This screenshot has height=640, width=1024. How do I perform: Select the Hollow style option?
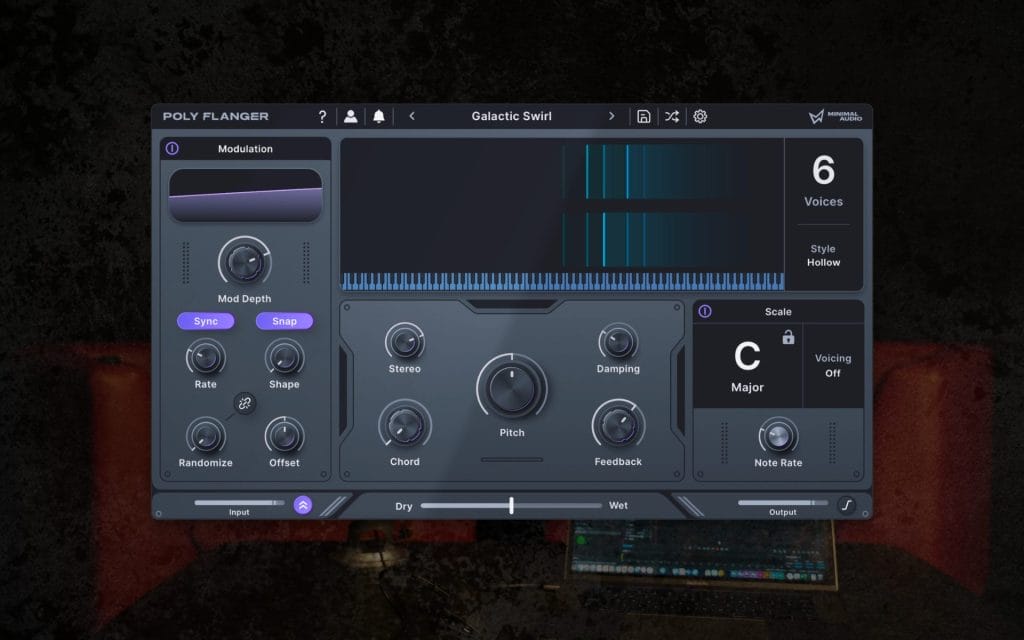tap(823, 256)
